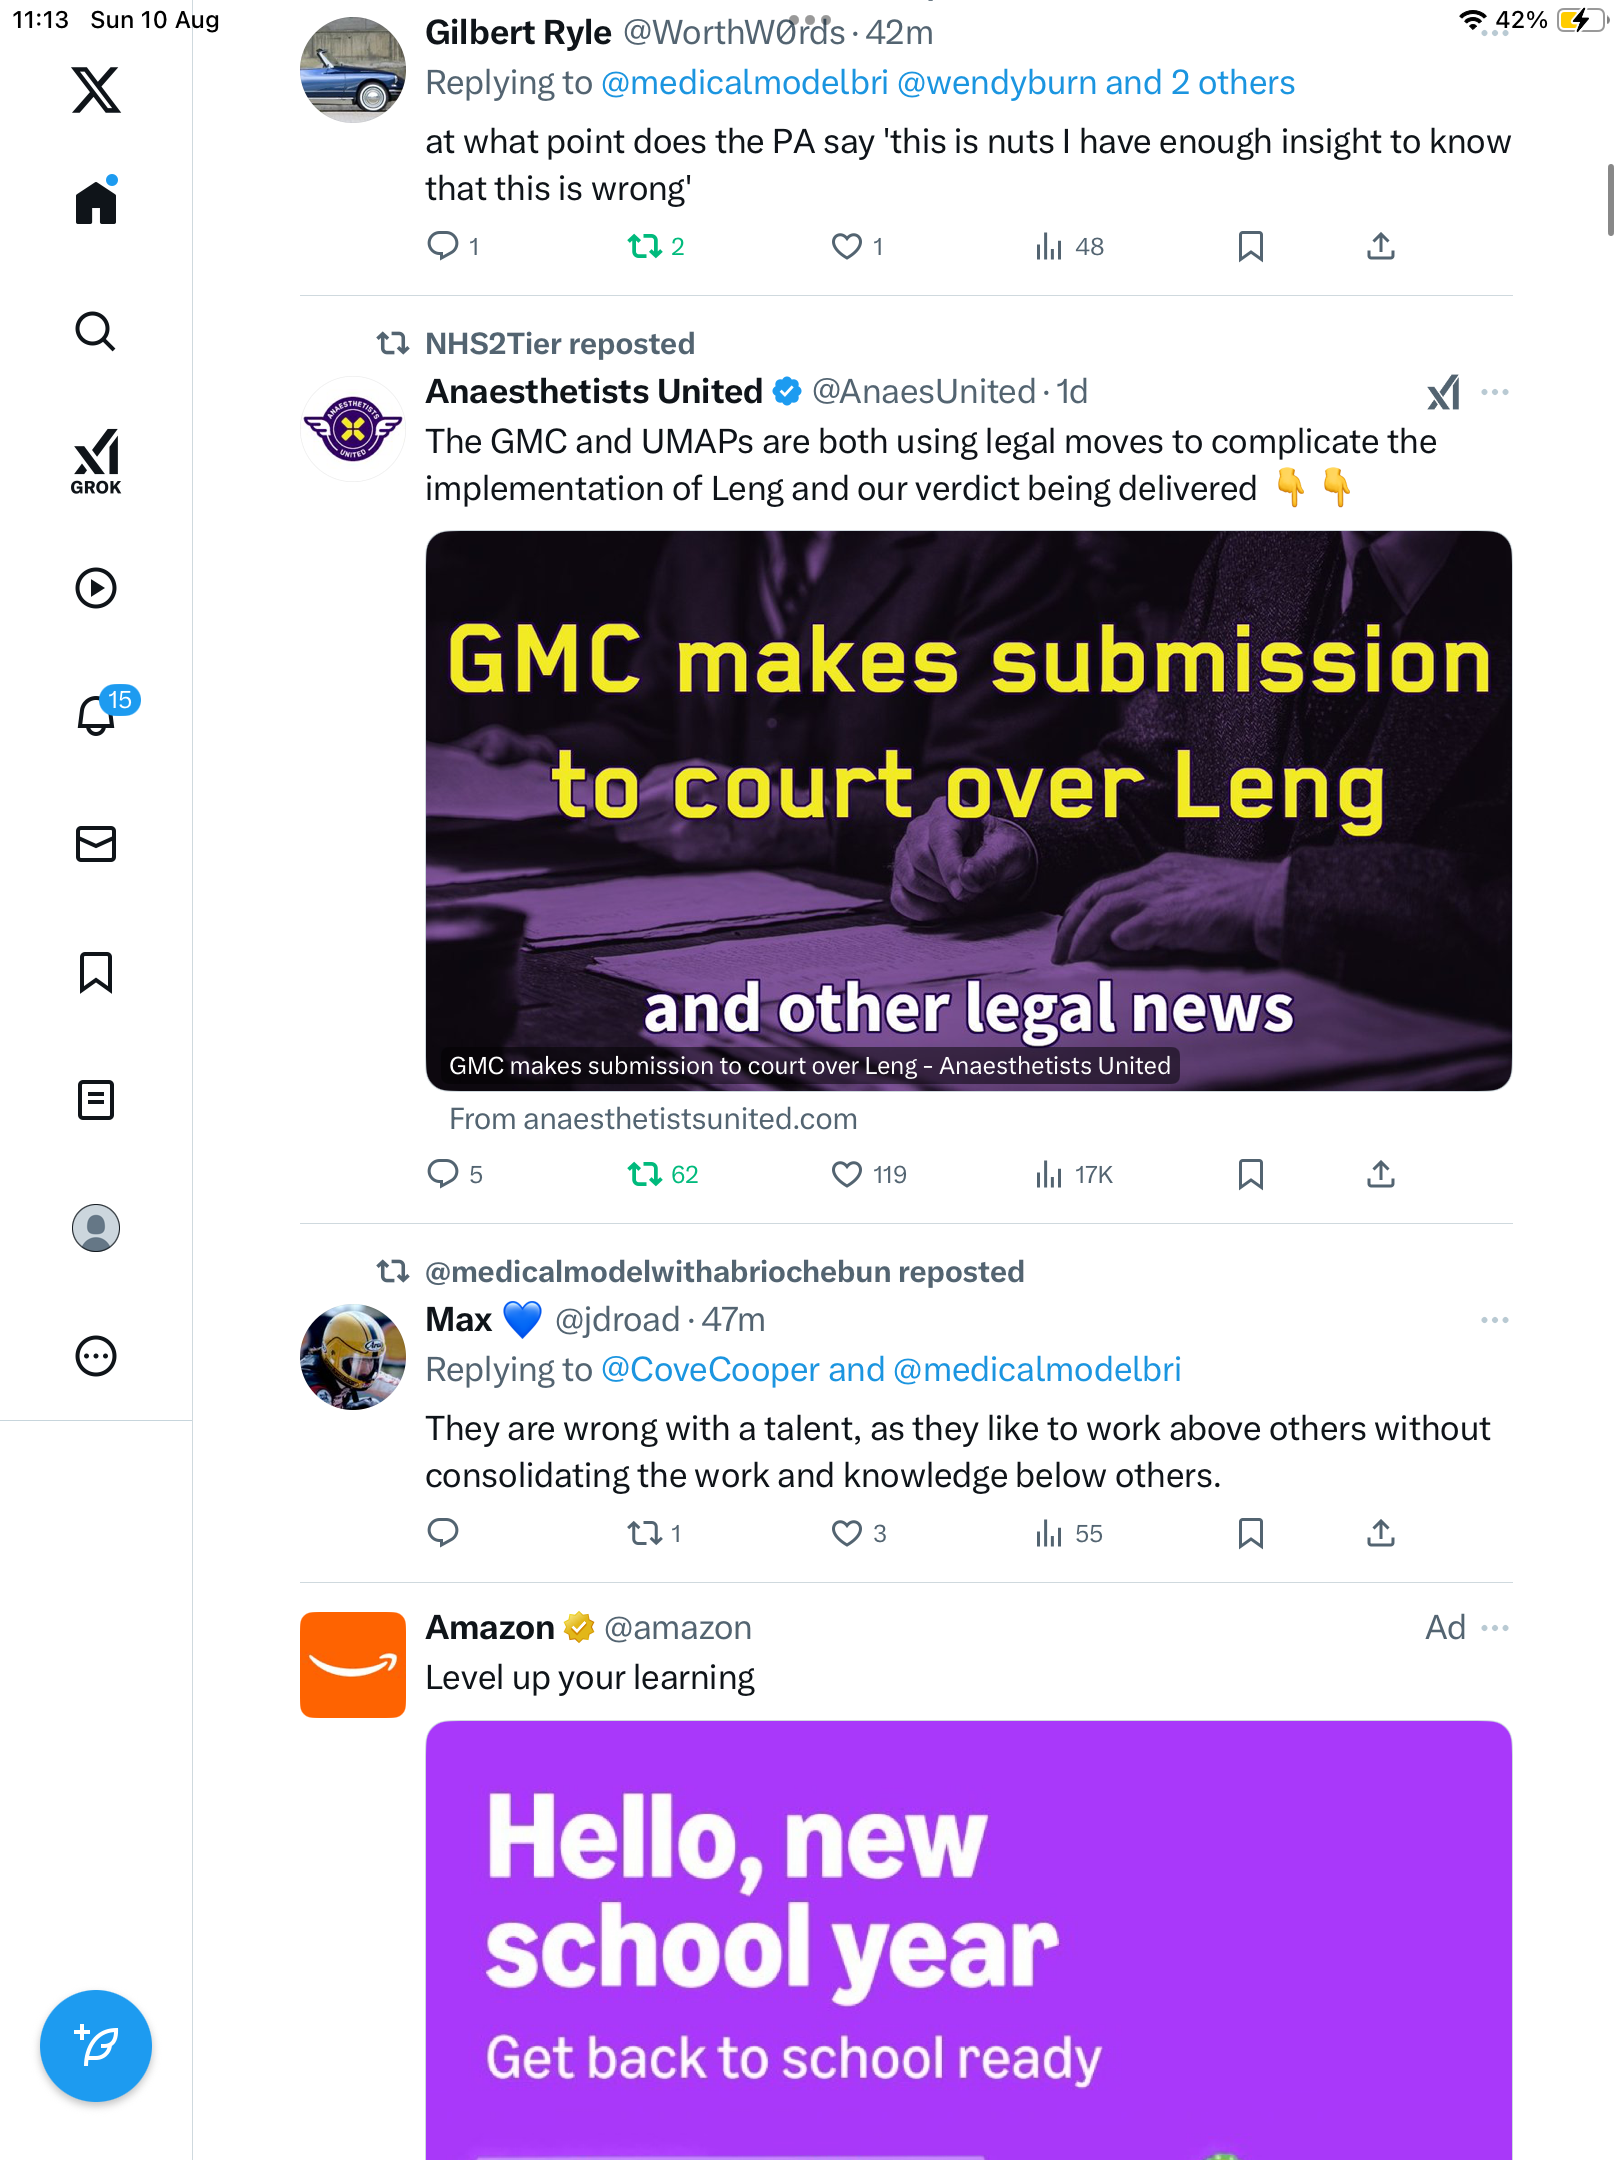Open profile avatar tab in sidebar
The width and height of the screenshot is (1620, 2160).
tap(96, 1228)
